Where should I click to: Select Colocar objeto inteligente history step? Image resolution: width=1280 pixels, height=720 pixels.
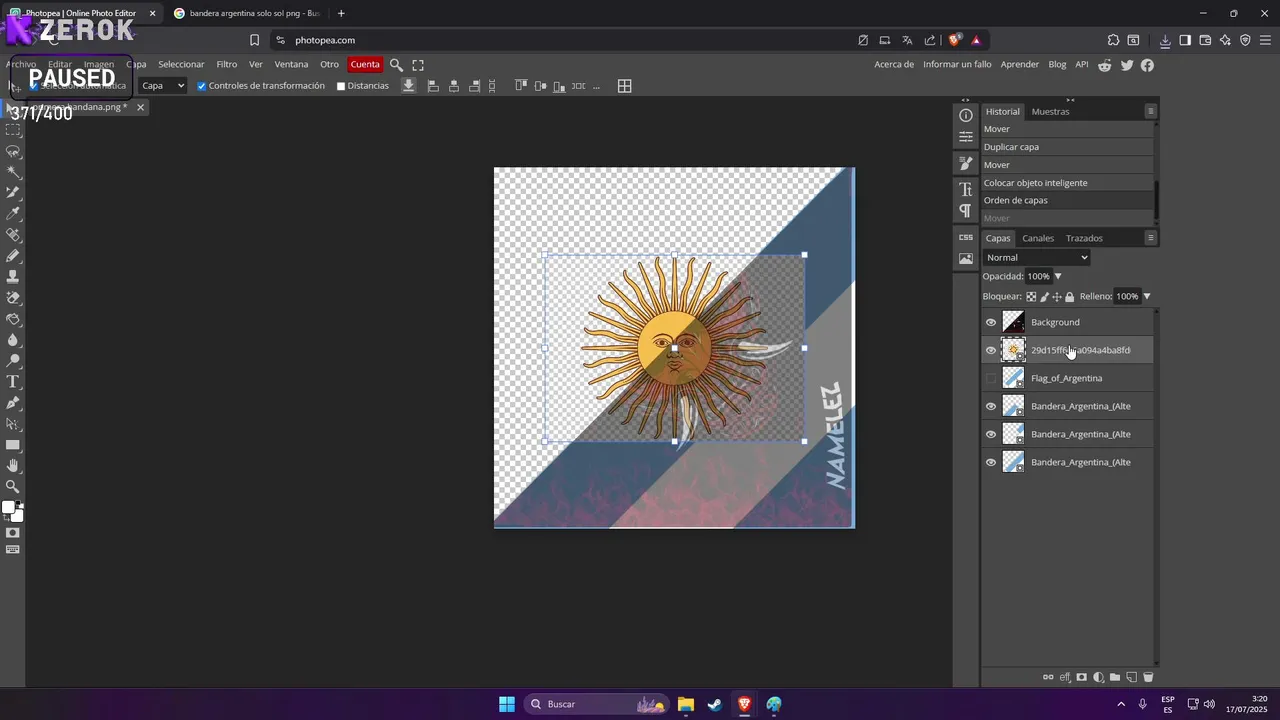(1068, 183)
